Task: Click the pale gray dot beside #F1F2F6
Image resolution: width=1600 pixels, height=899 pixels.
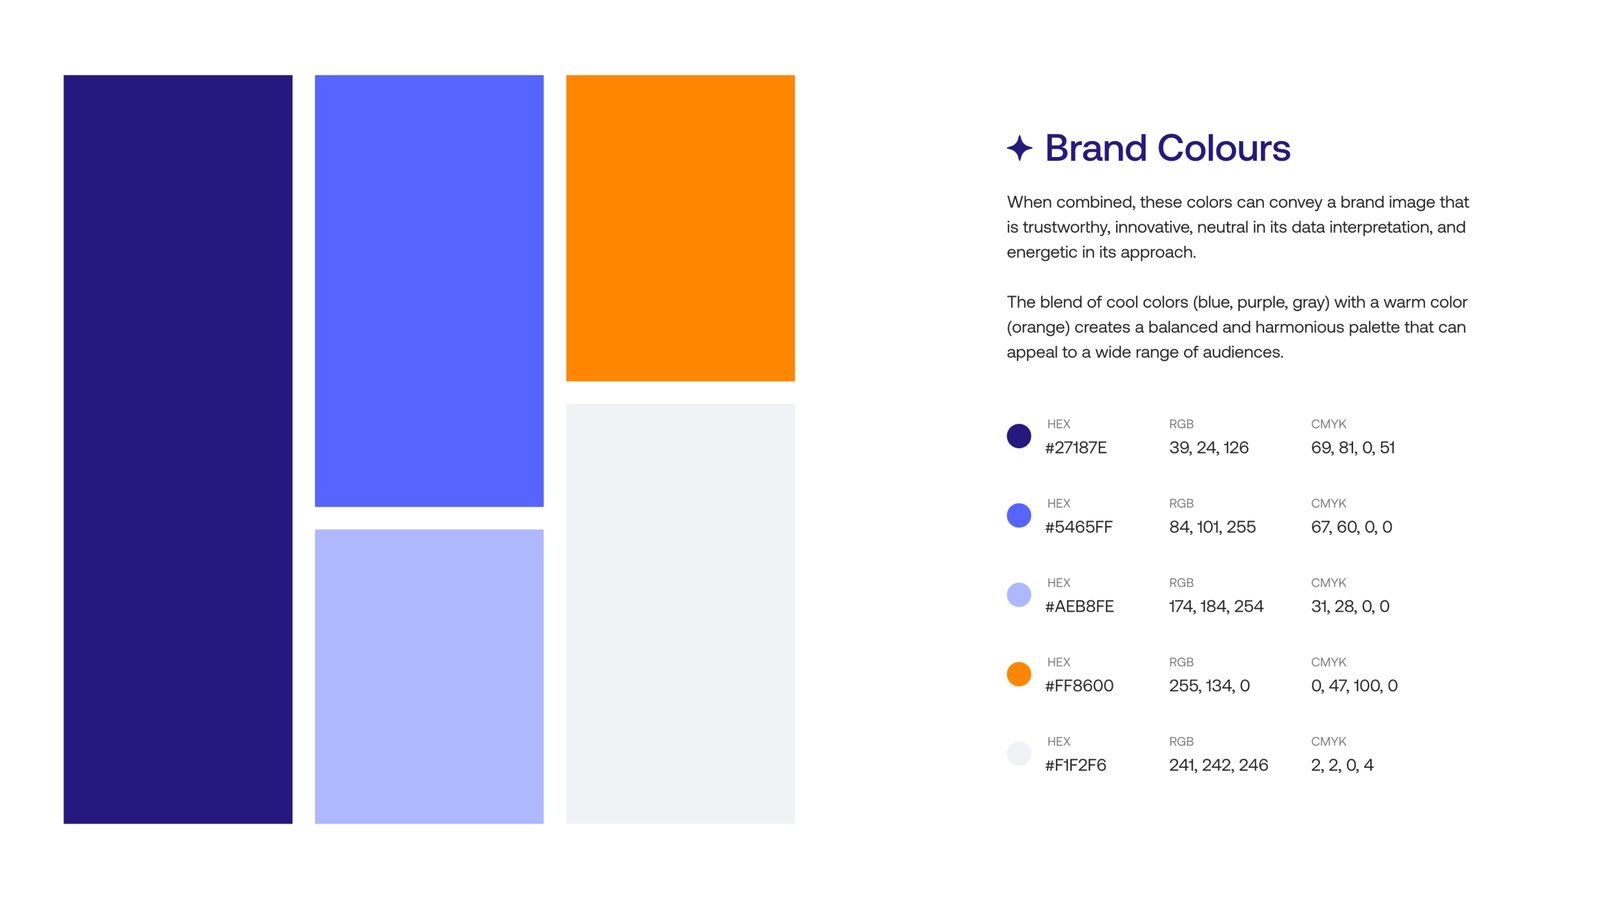Action: pyautogui.click(x=1018, y=753)
